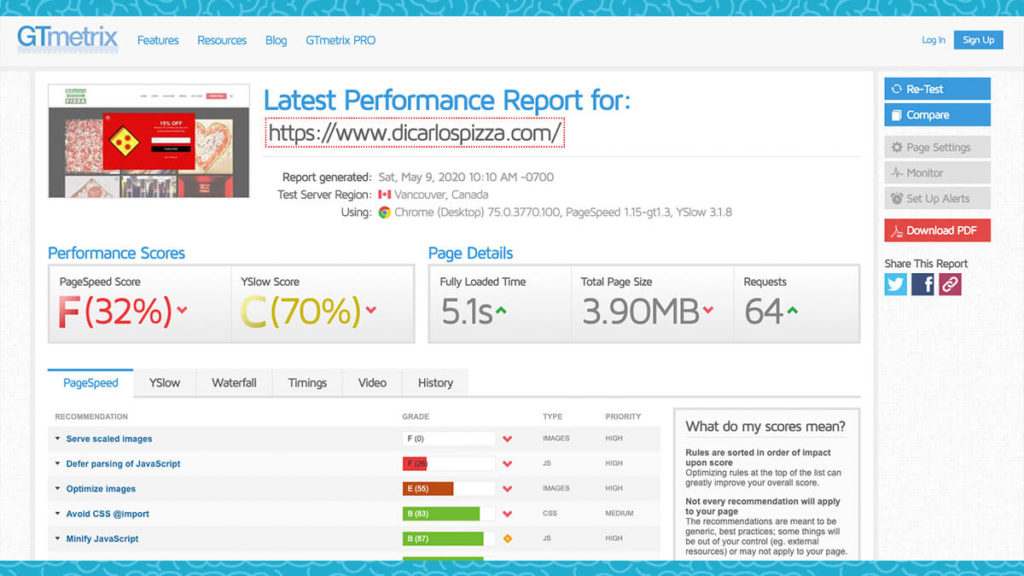Open the Waterfall tab
This screenshot has height=576, width=1024.
[x=234, y=383]
